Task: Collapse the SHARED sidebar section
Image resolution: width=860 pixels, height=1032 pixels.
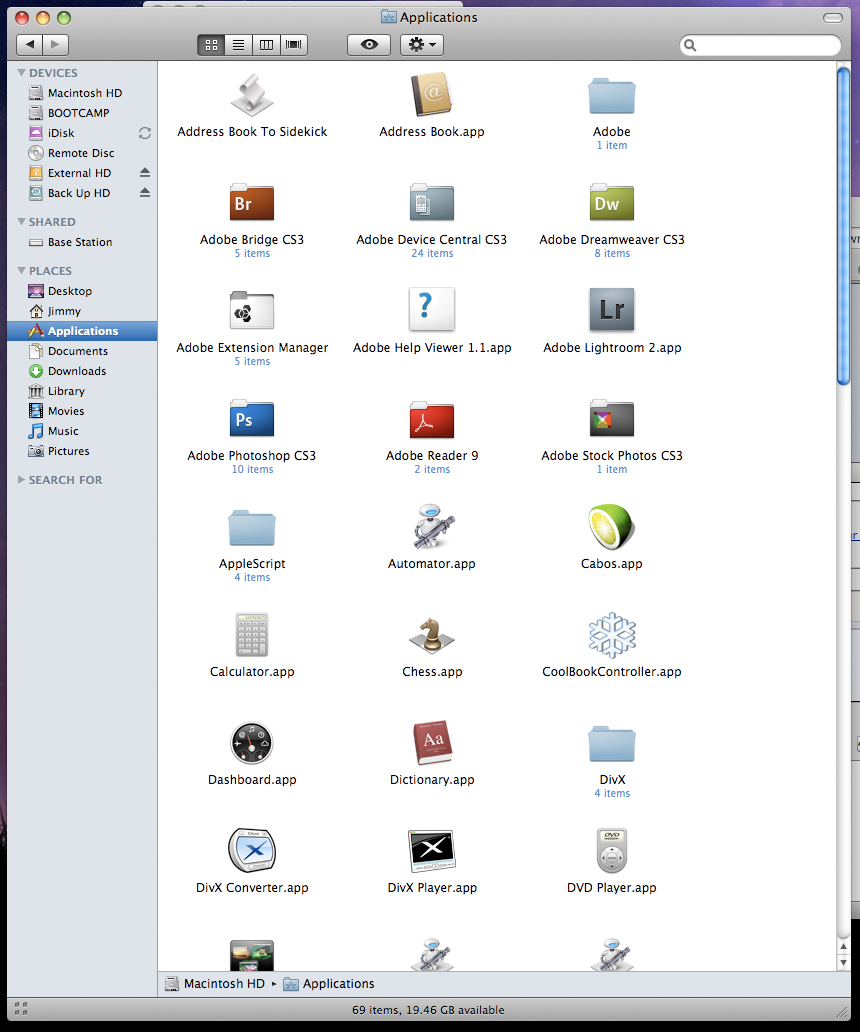Action: 22,222
